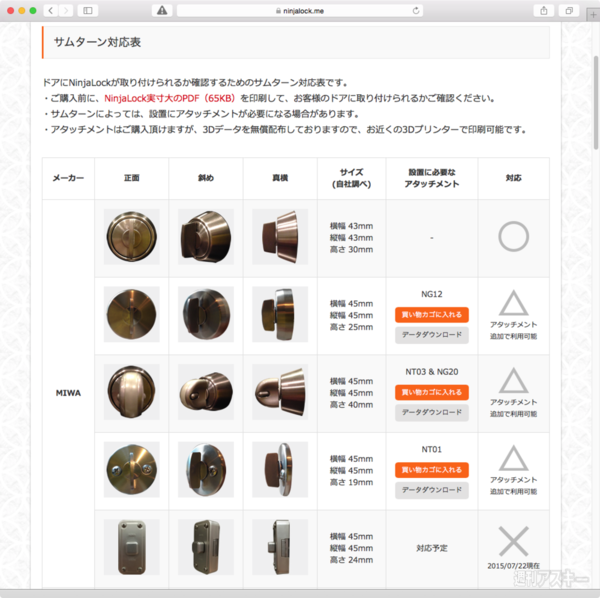
Task: Click diagonal photo in NG12 row
Action: point(205,314)
